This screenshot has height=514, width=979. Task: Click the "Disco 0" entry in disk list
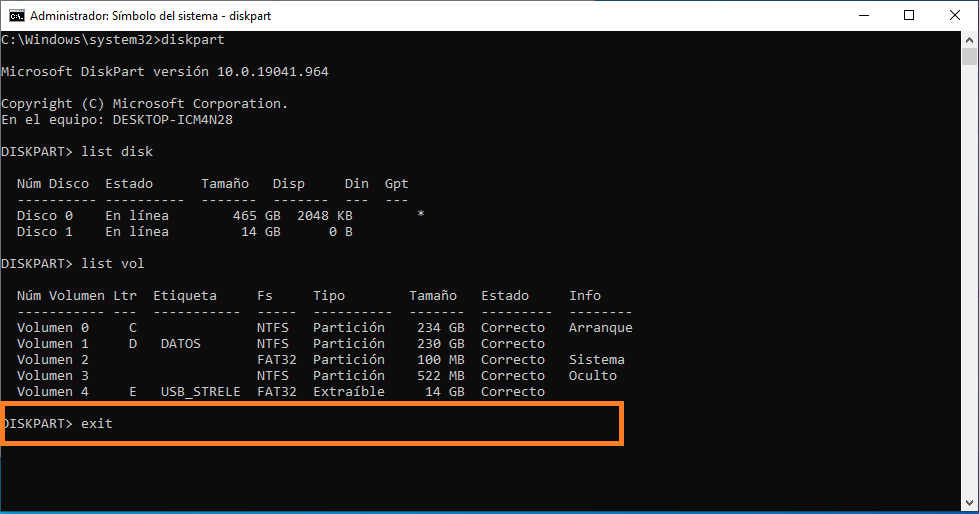(x=45, y=216)
